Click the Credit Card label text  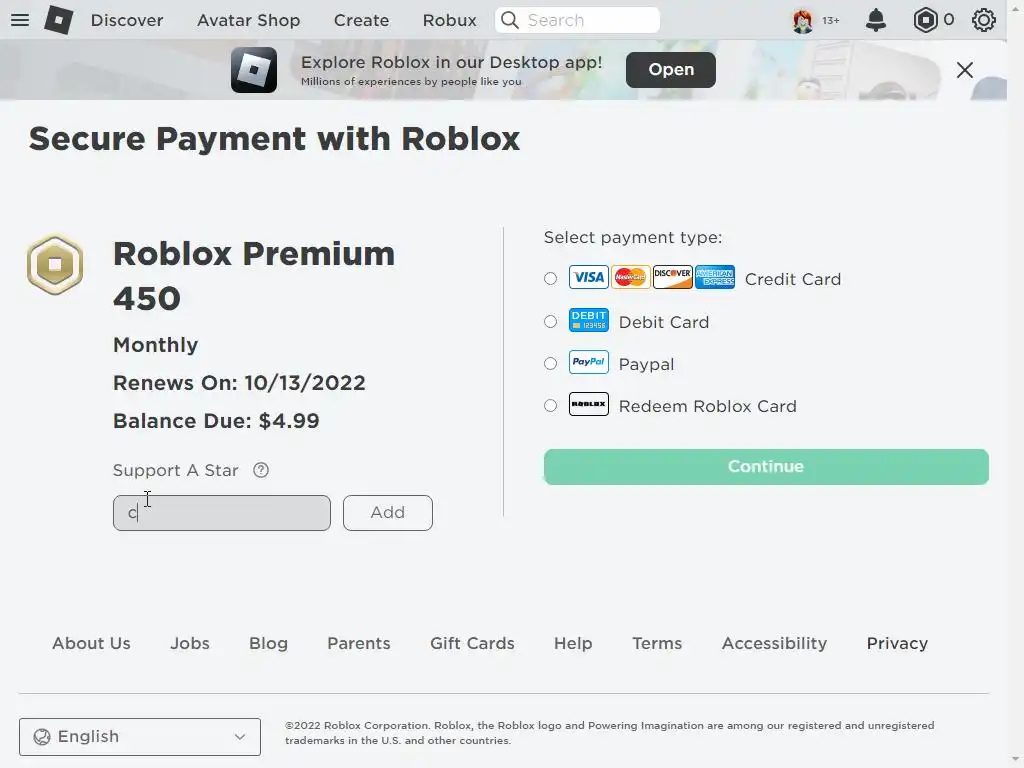tap(793, 280)
